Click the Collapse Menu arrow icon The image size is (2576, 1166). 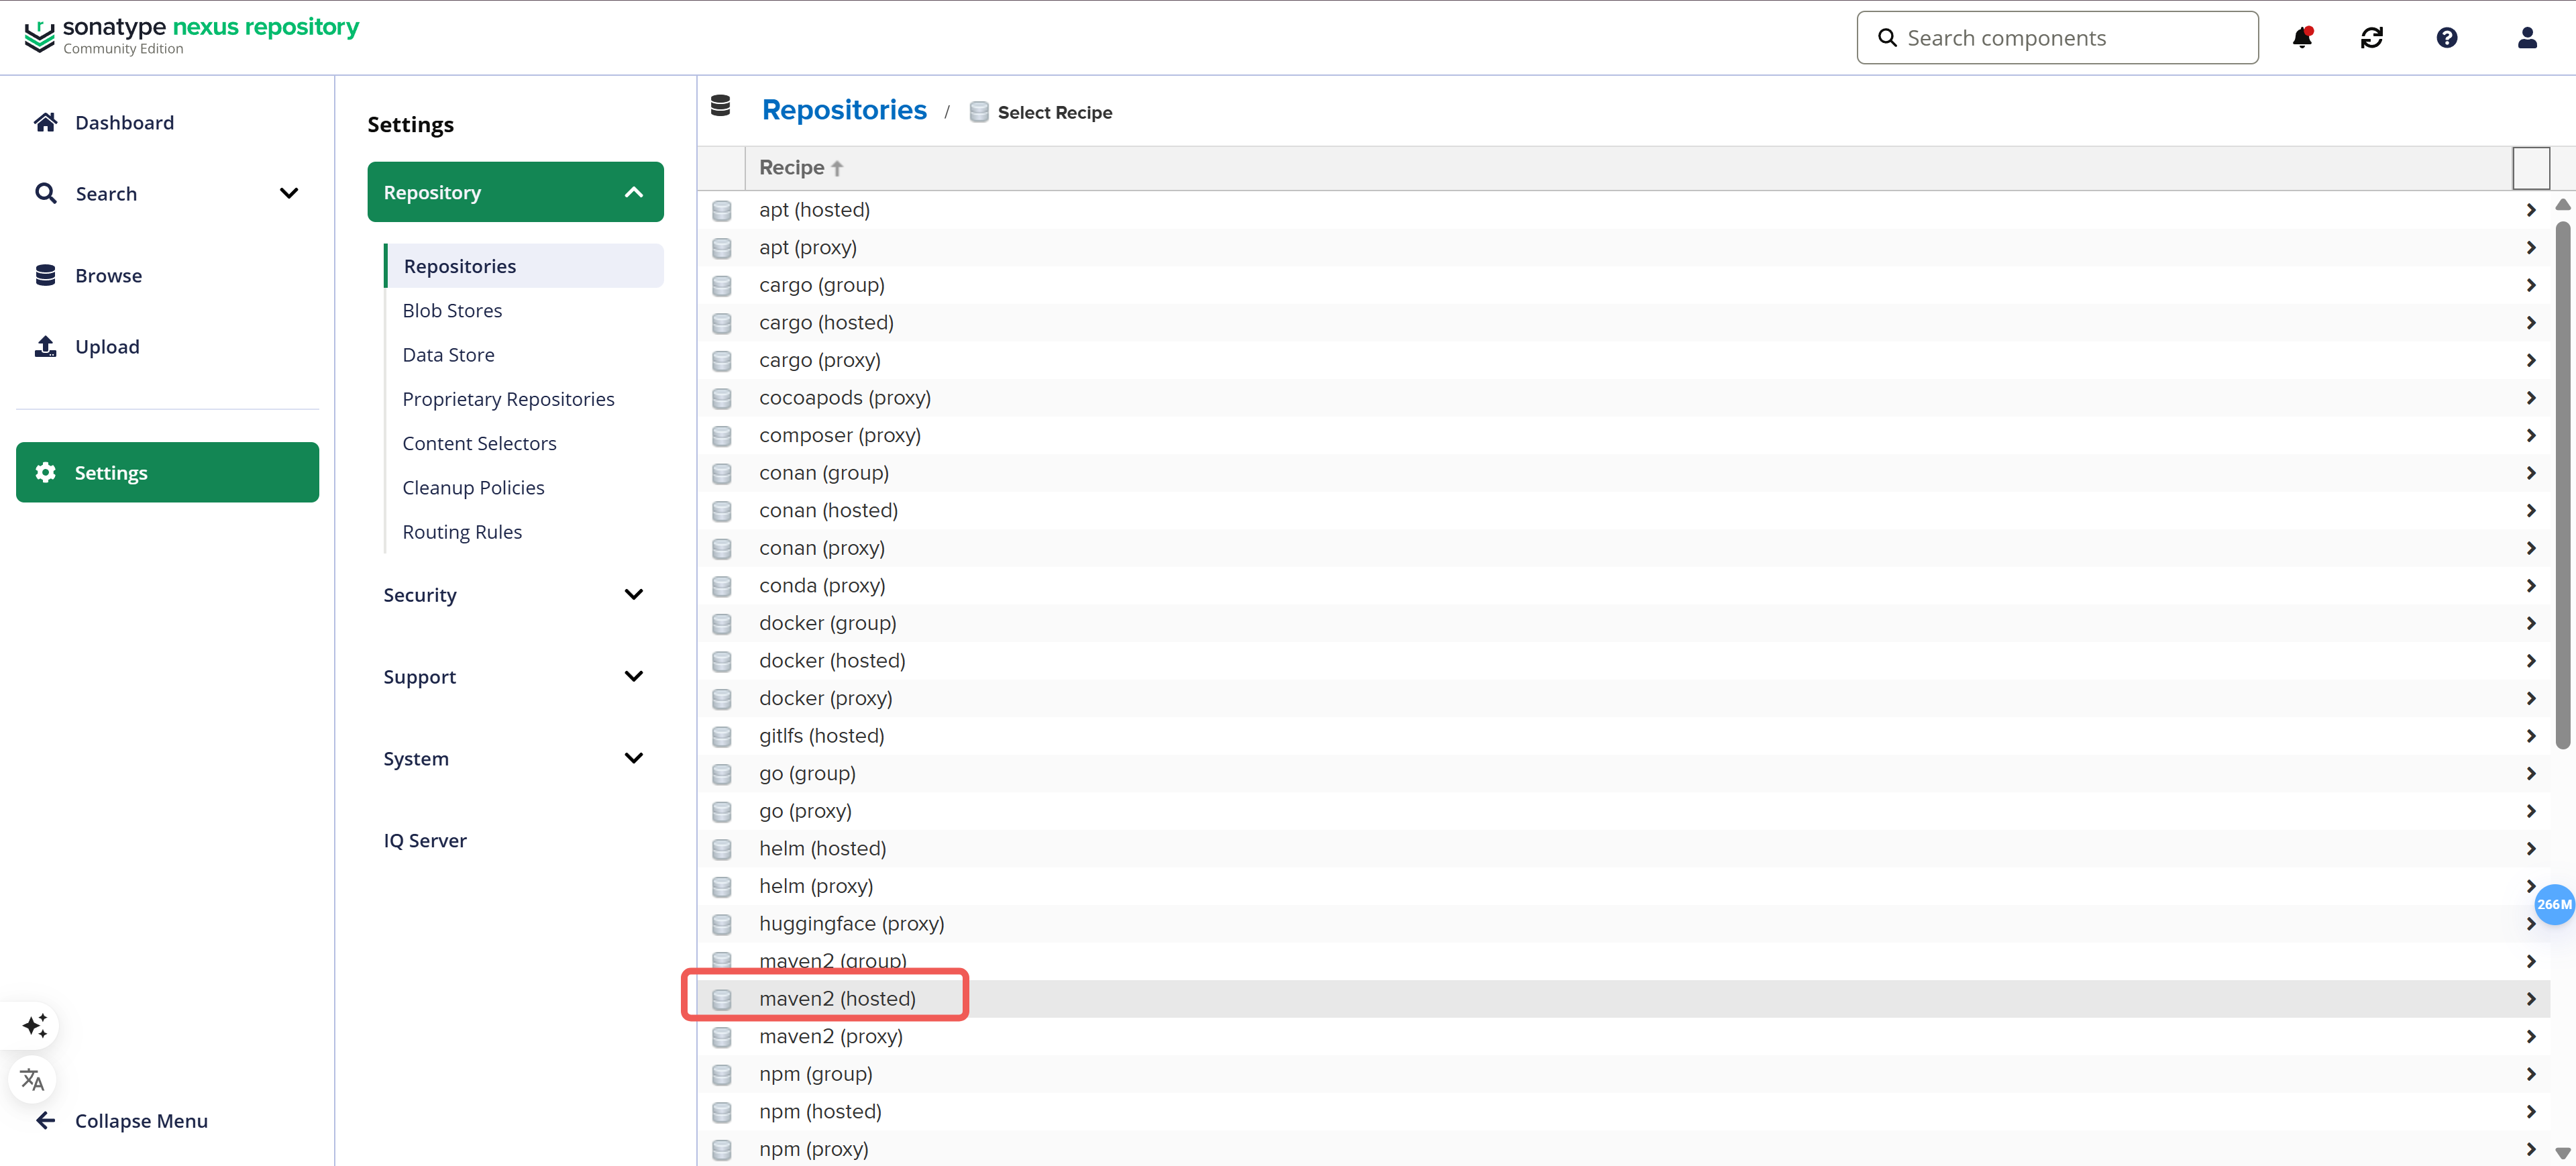(x=45, y=1120)
